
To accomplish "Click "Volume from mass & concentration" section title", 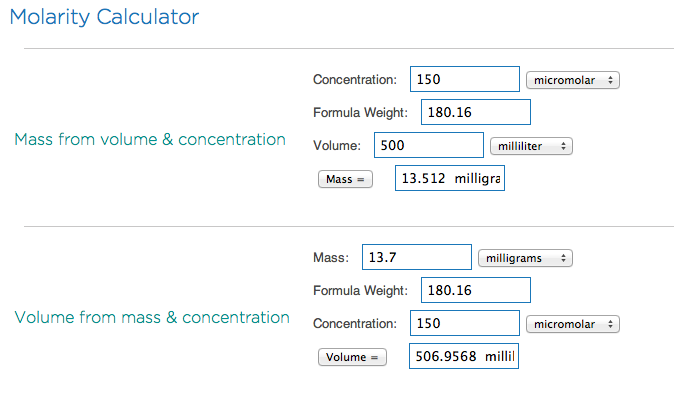I will (x=152, y=317).
